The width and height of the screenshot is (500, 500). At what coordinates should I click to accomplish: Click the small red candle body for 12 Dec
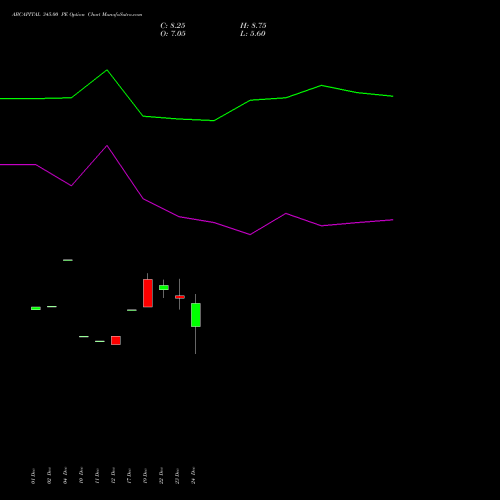click(116, 340)
